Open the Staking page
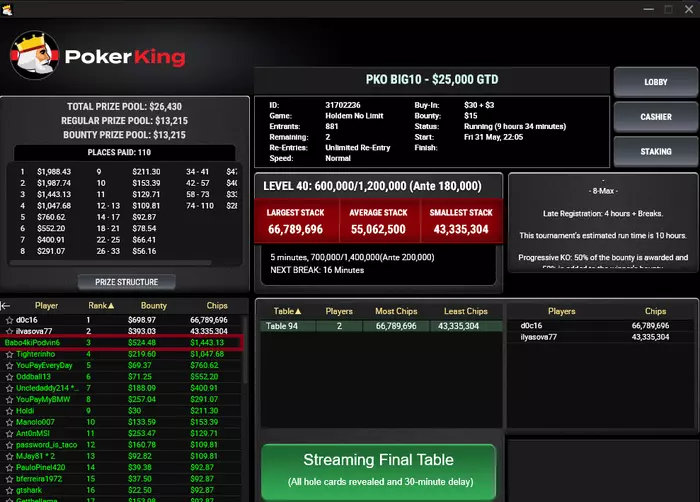This screenshot has height=502, width=700. pyautogui.click(x=655, y=152)
